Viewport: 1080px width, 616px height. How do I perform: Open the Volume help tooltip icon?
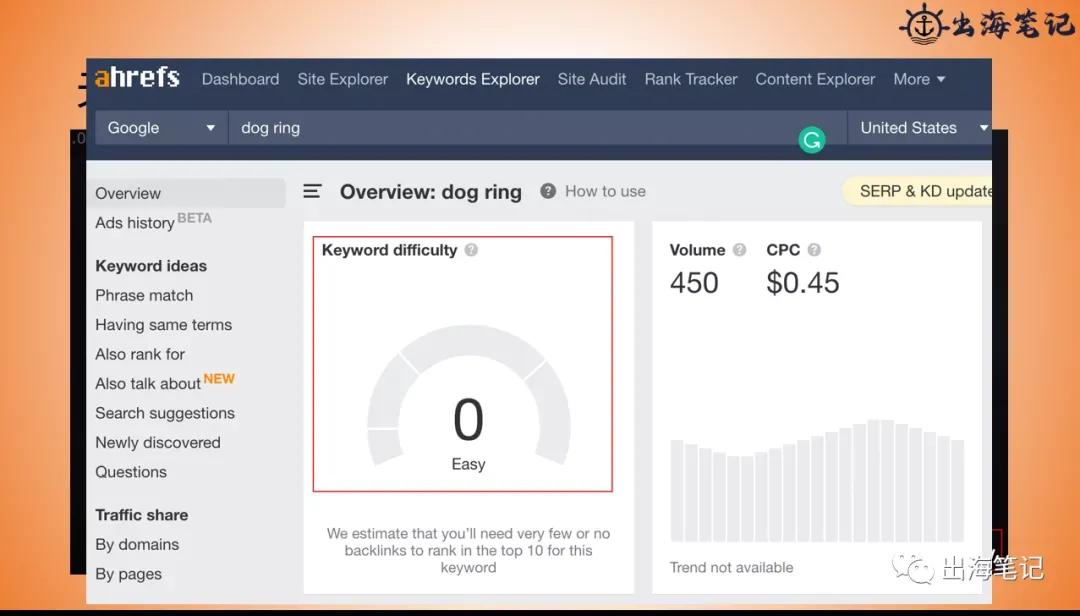739,250
